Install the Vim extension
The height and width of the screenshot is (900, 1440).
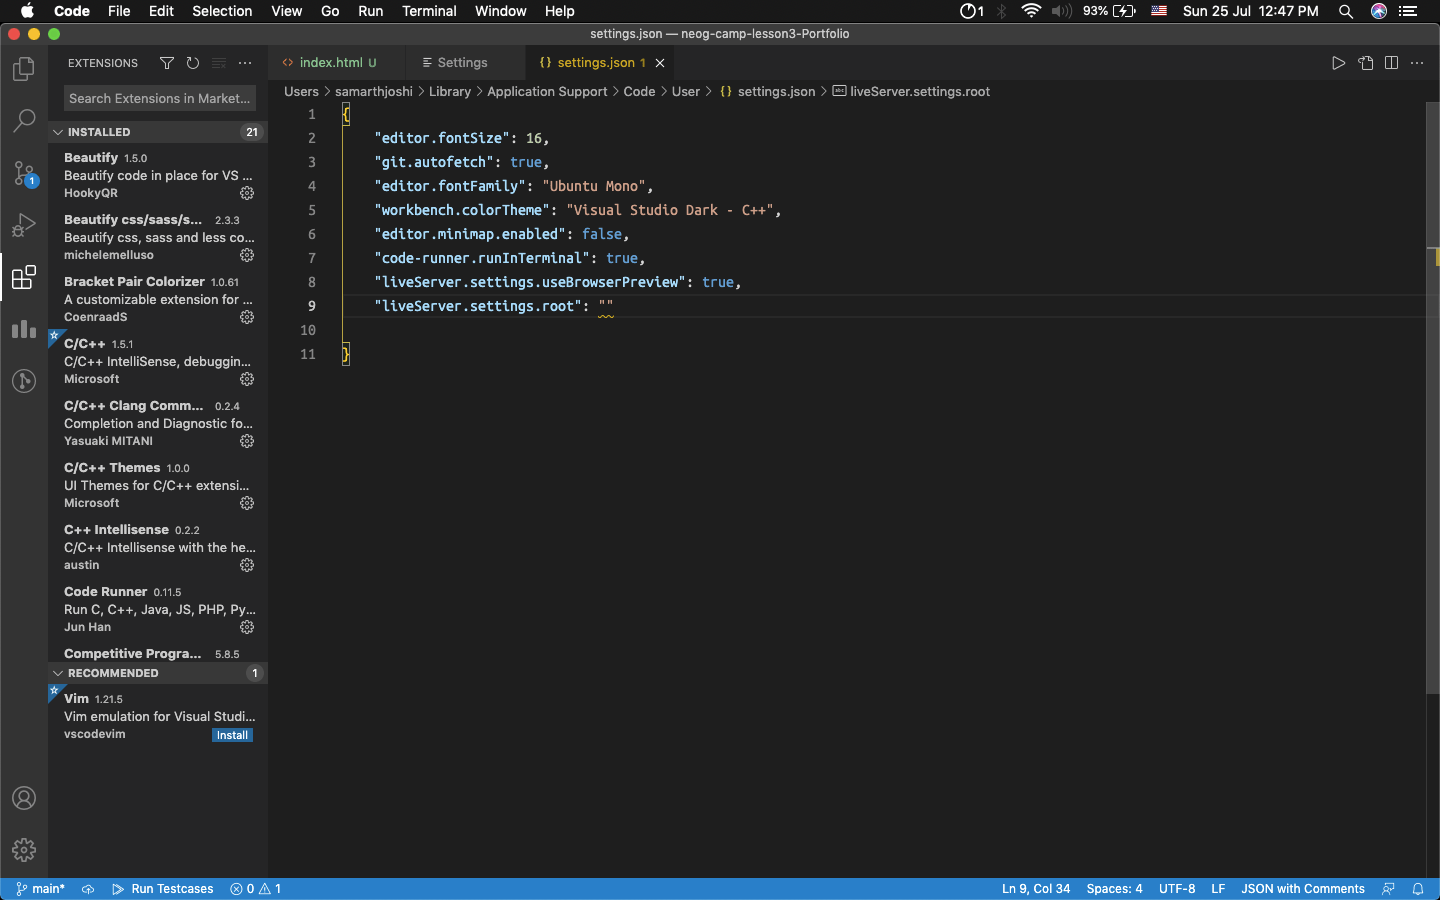[232, 734]
